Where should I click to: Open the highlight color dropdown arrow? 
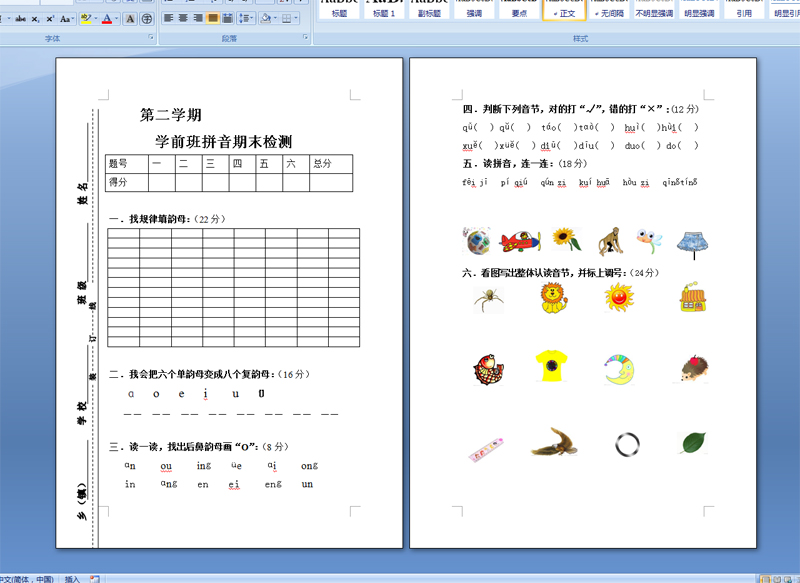click(x=95, y=19)
